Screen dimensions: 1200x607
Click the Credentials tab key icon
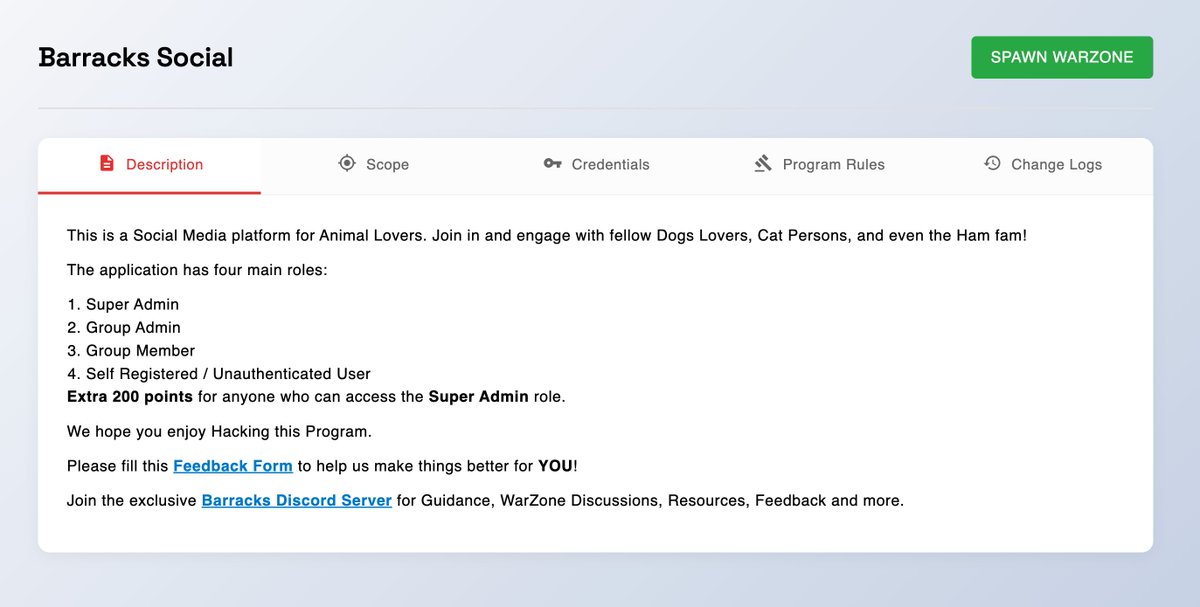(552, 163)
